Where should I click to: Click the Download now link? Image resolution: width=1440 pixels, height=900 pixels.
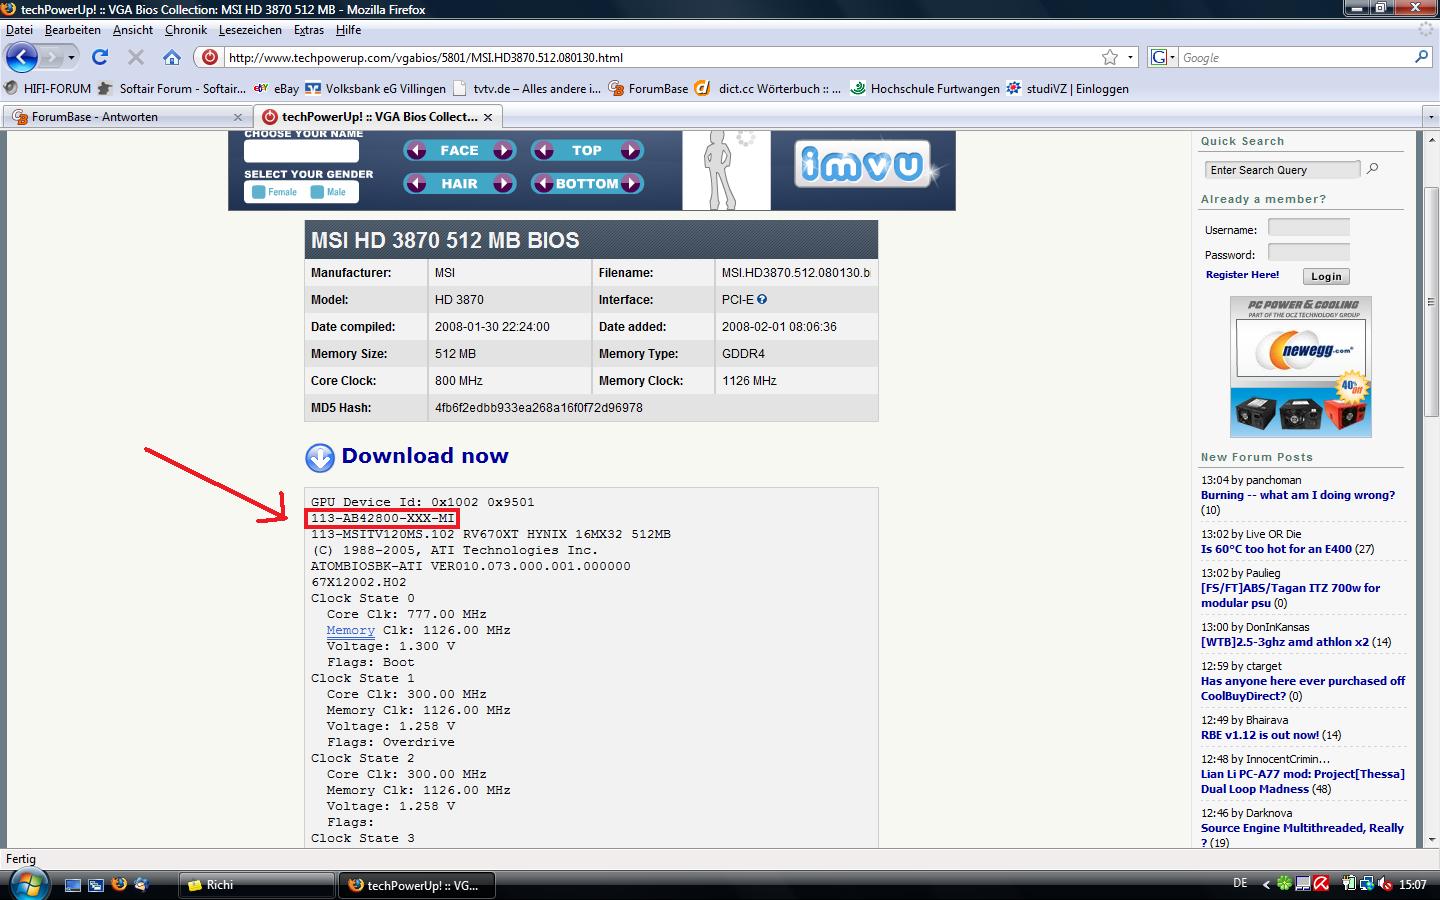pyautogui.click(x=425, y=456)
